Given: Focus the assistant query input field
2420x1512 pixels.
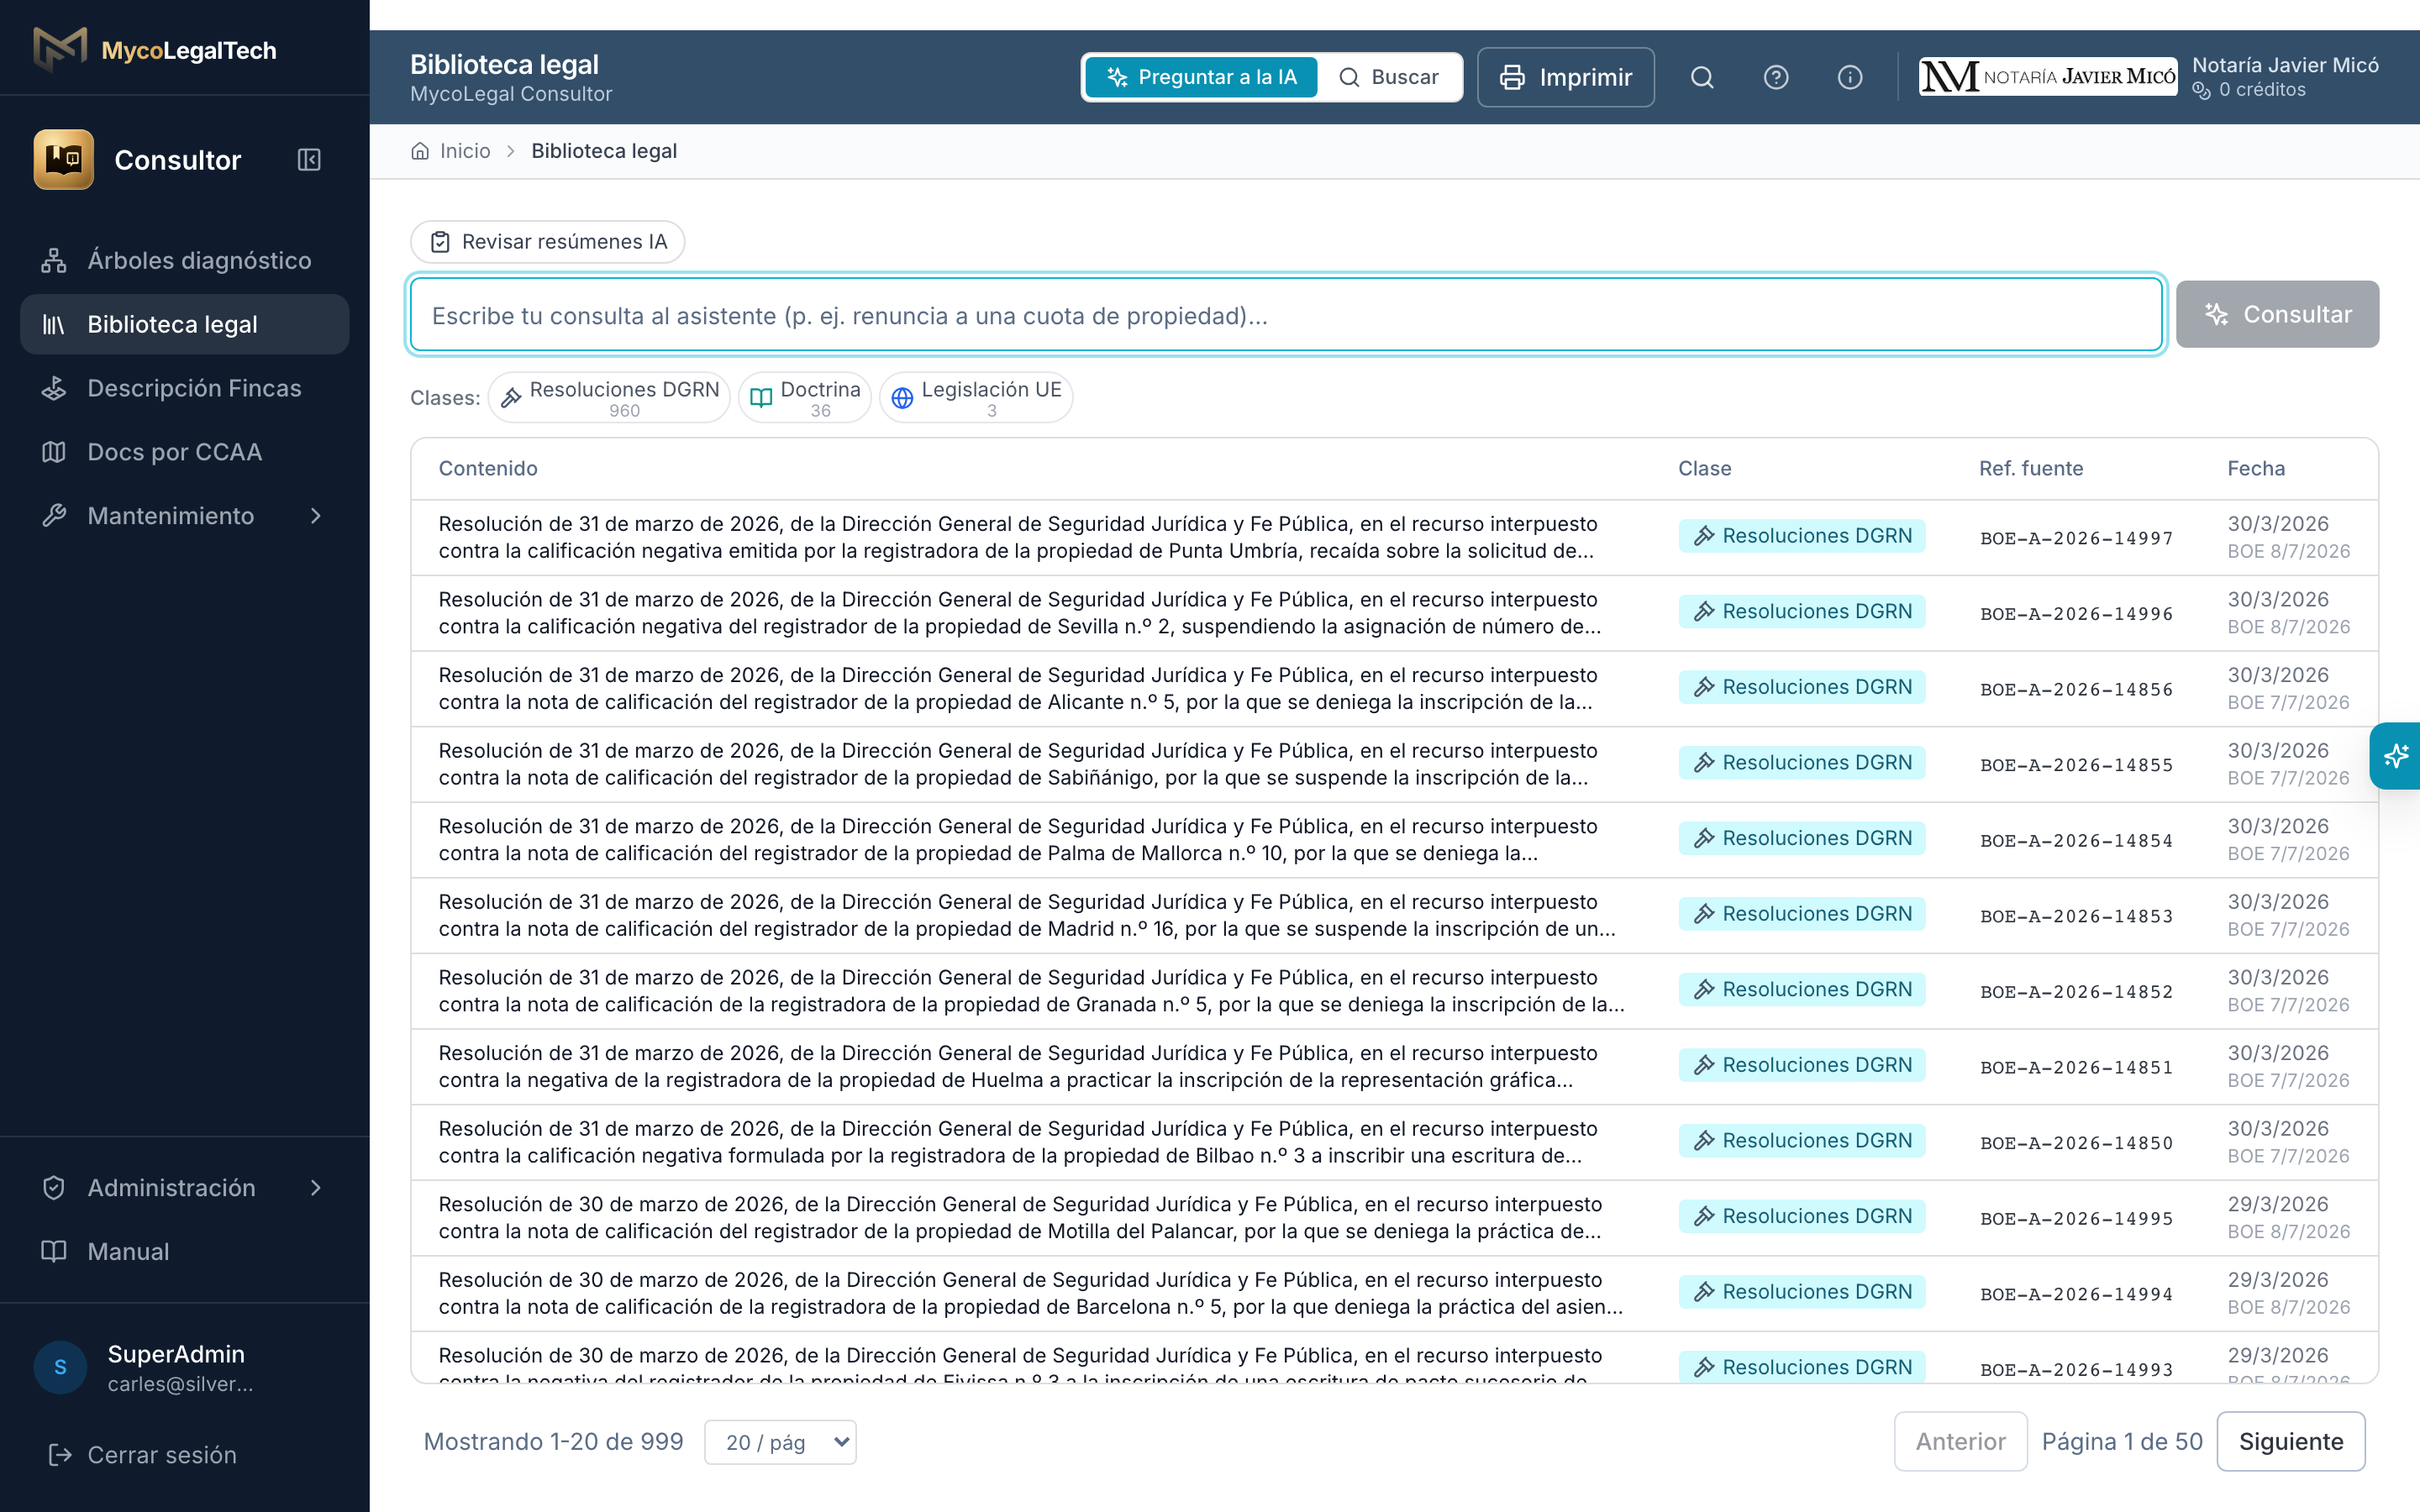Looking at the screenshot, I should pyautogui.click(x=1286, y=315).
